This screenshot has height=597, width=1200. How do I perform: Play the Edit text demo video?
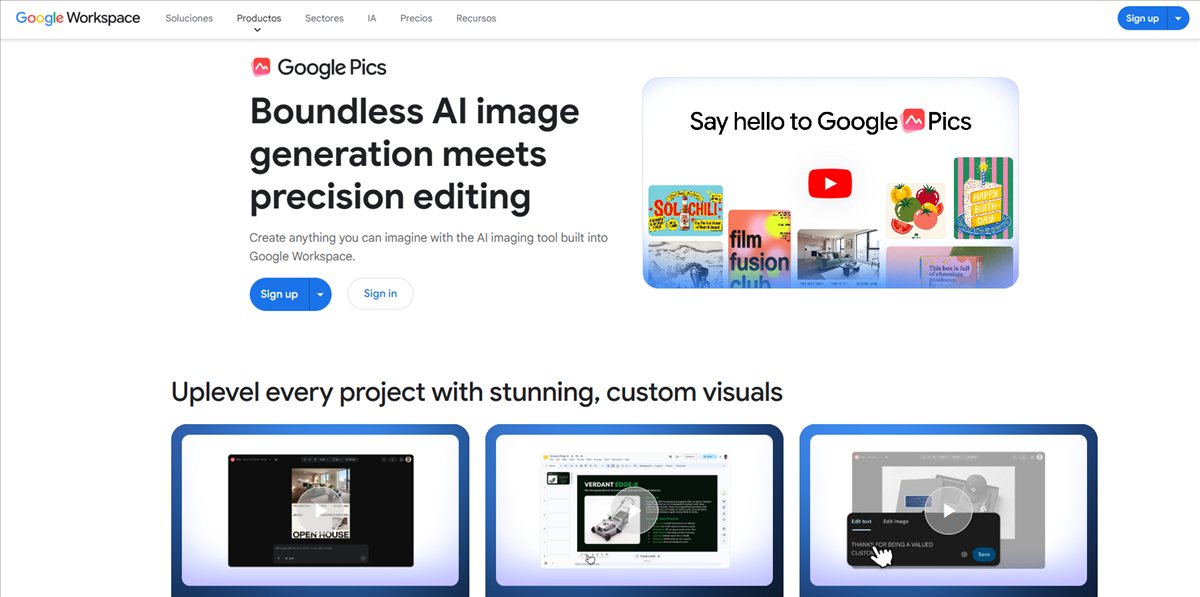[x=948, y=510]
